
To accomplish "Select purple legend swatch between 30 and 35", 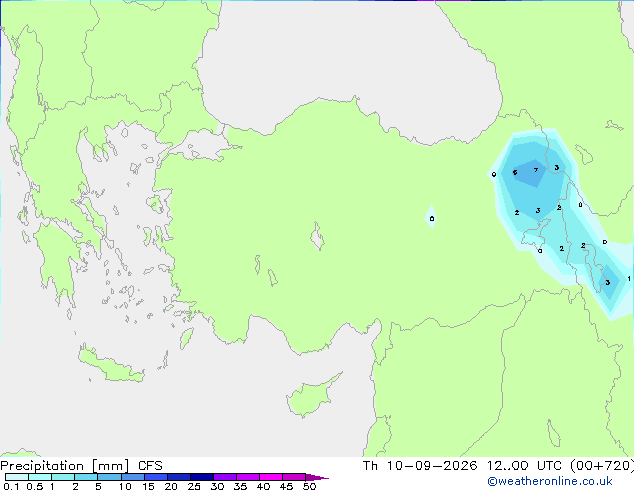I will click(224, 477).
